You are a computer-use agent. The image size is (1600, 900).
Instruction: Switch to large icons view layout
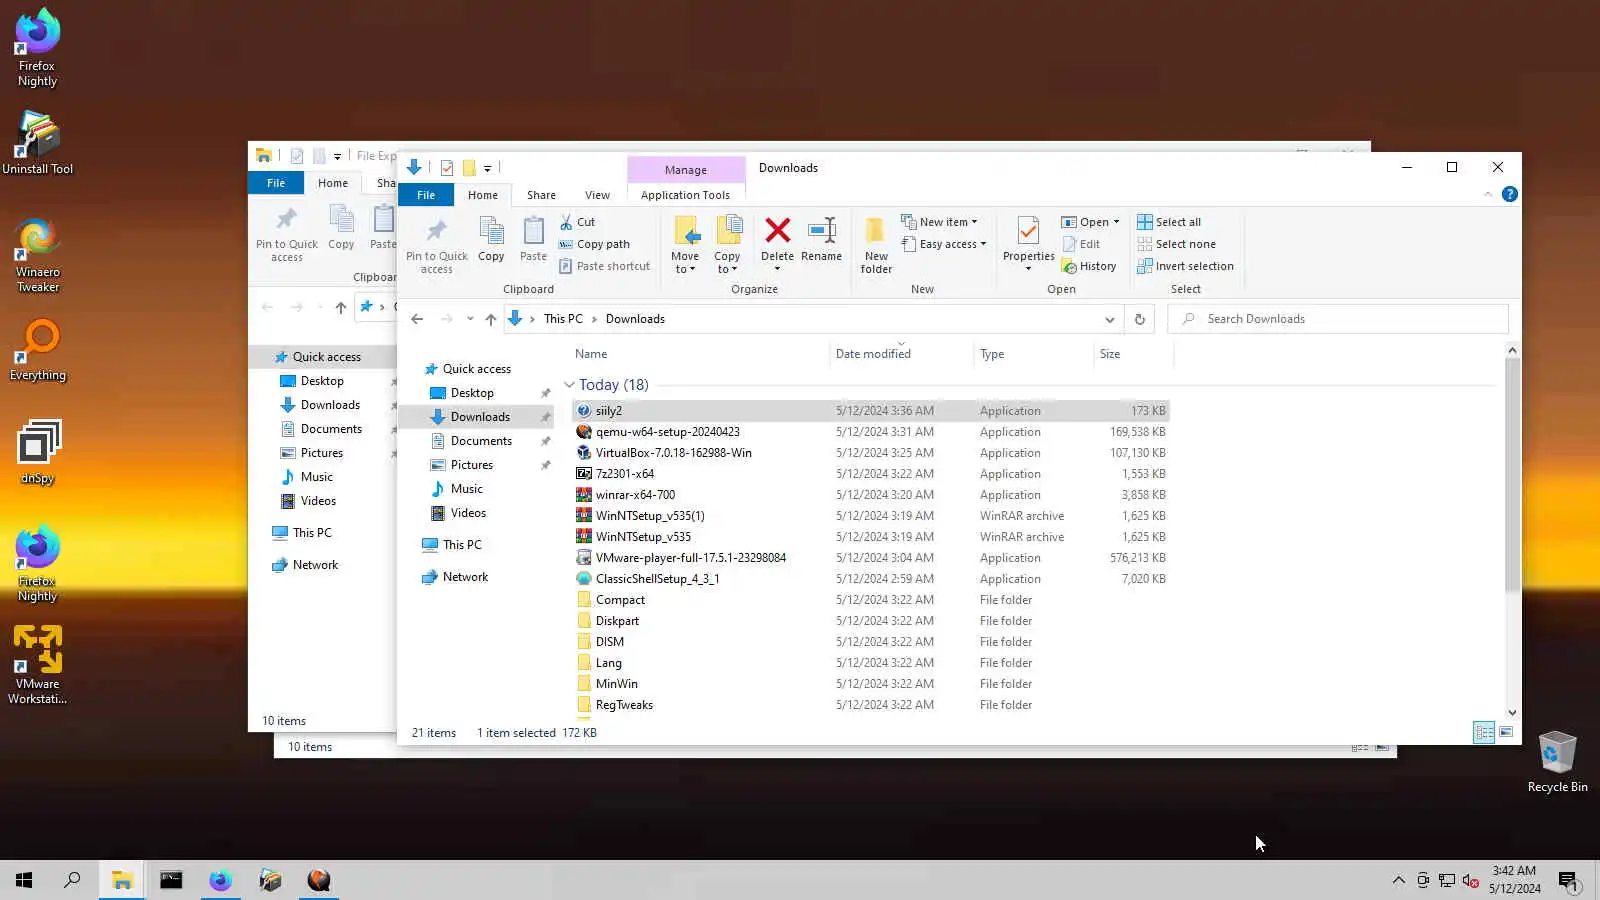(1506, 733)
